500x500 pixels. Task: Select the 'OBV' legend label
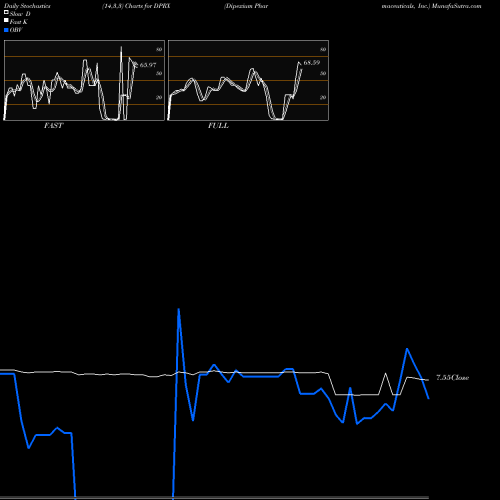(16, 30)
